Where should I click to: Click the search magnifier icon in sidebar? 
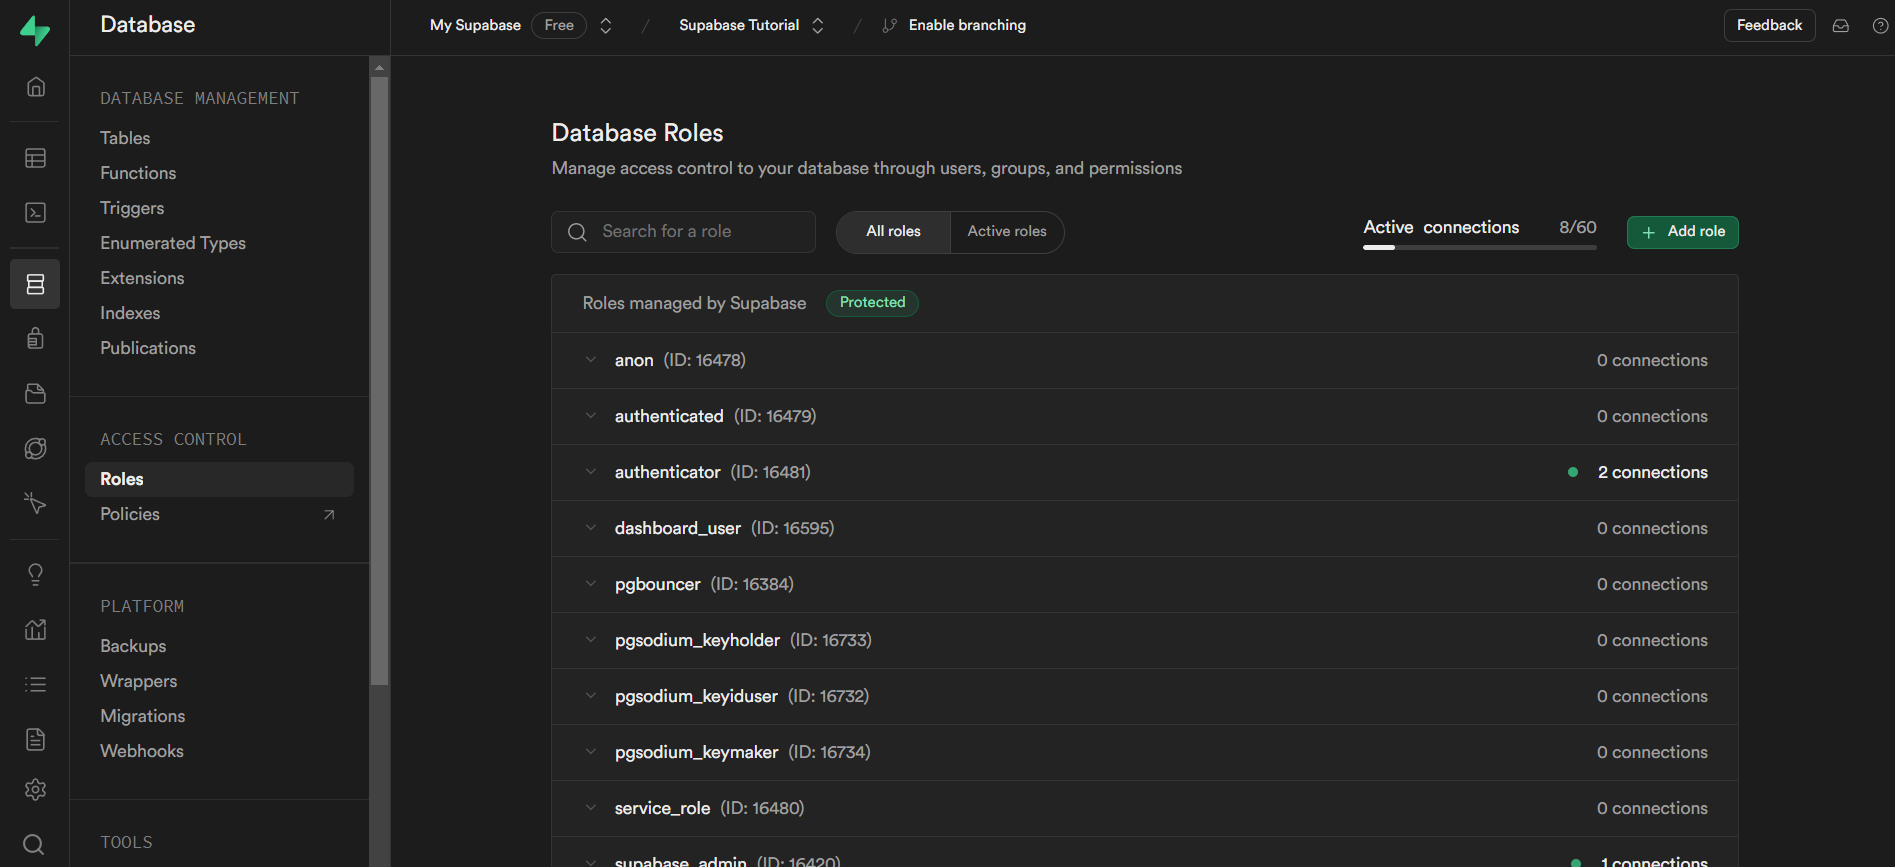point(33,844)
